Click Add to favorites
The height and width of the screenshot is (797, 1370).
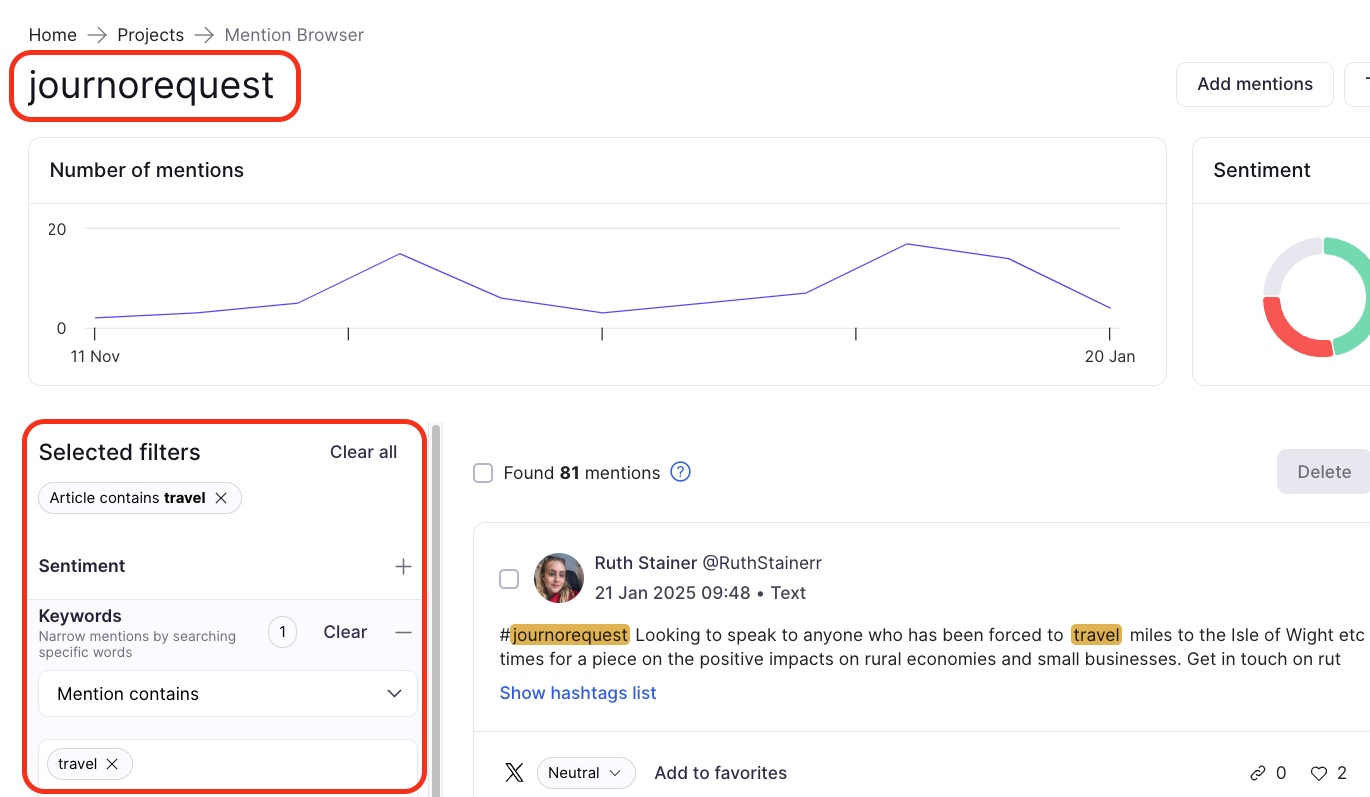pos(720,773)
